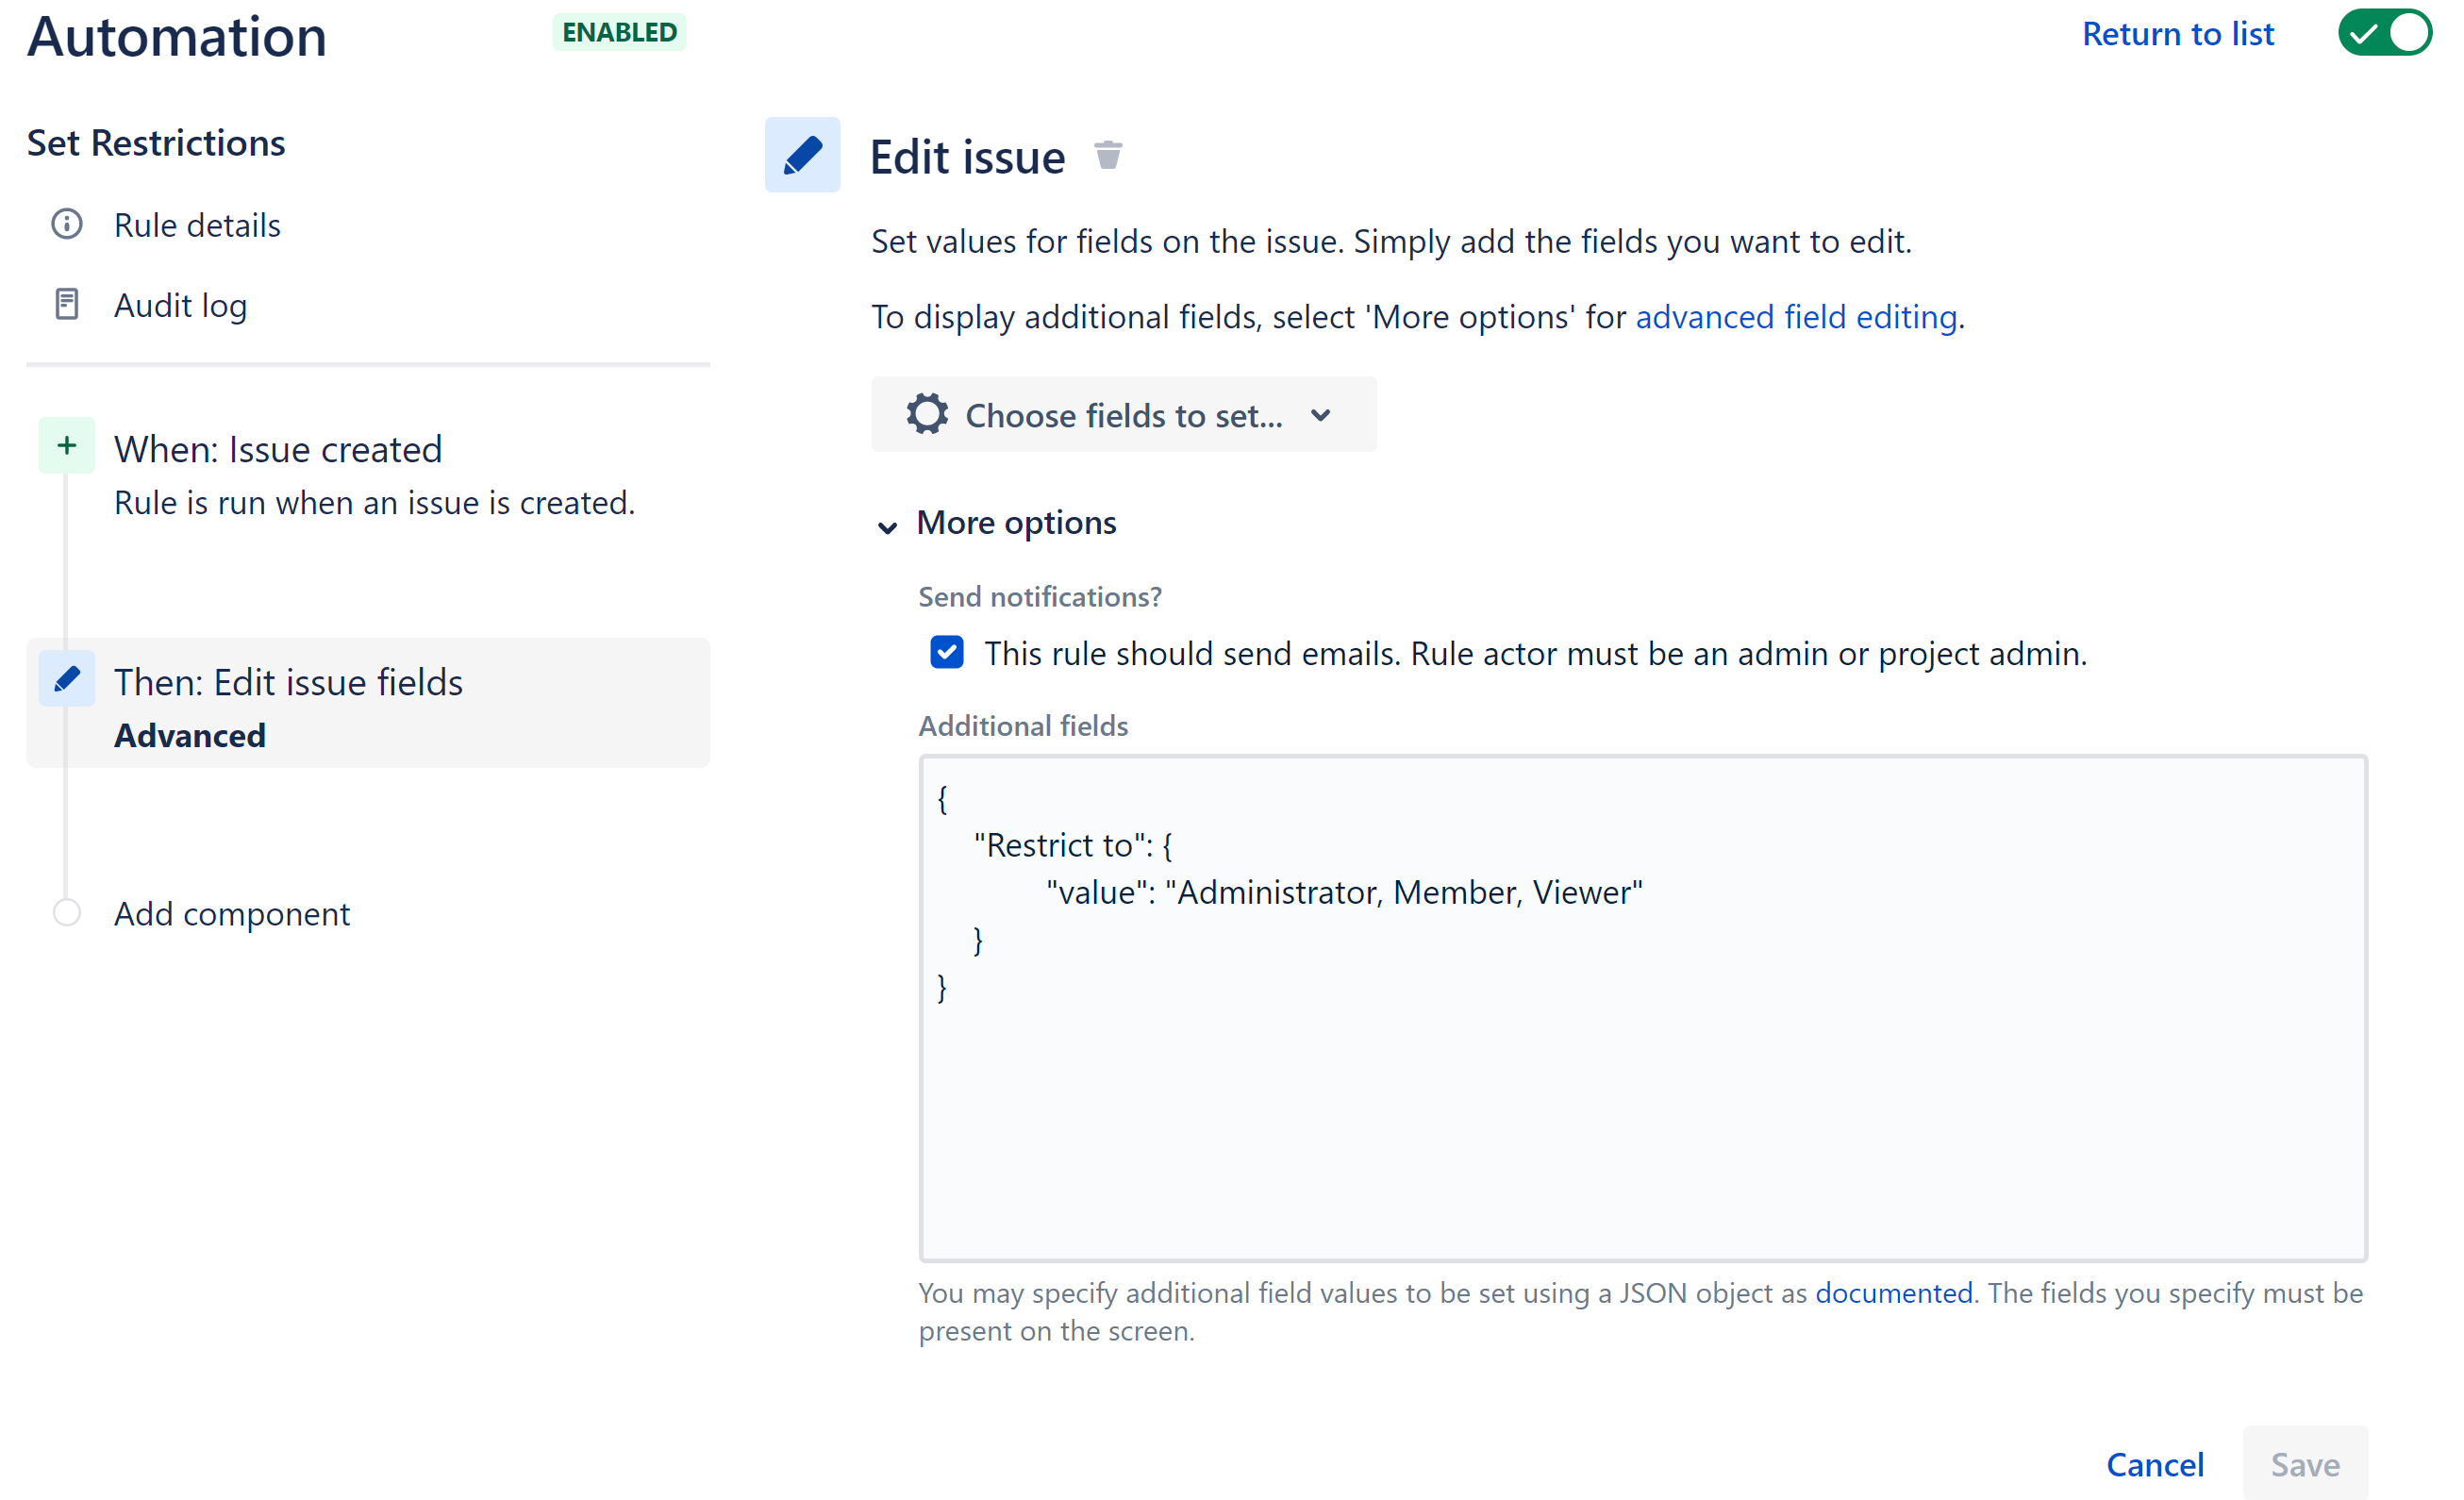
Task: Click the Set Restrictions rule name
Action: tap(156, 143)
